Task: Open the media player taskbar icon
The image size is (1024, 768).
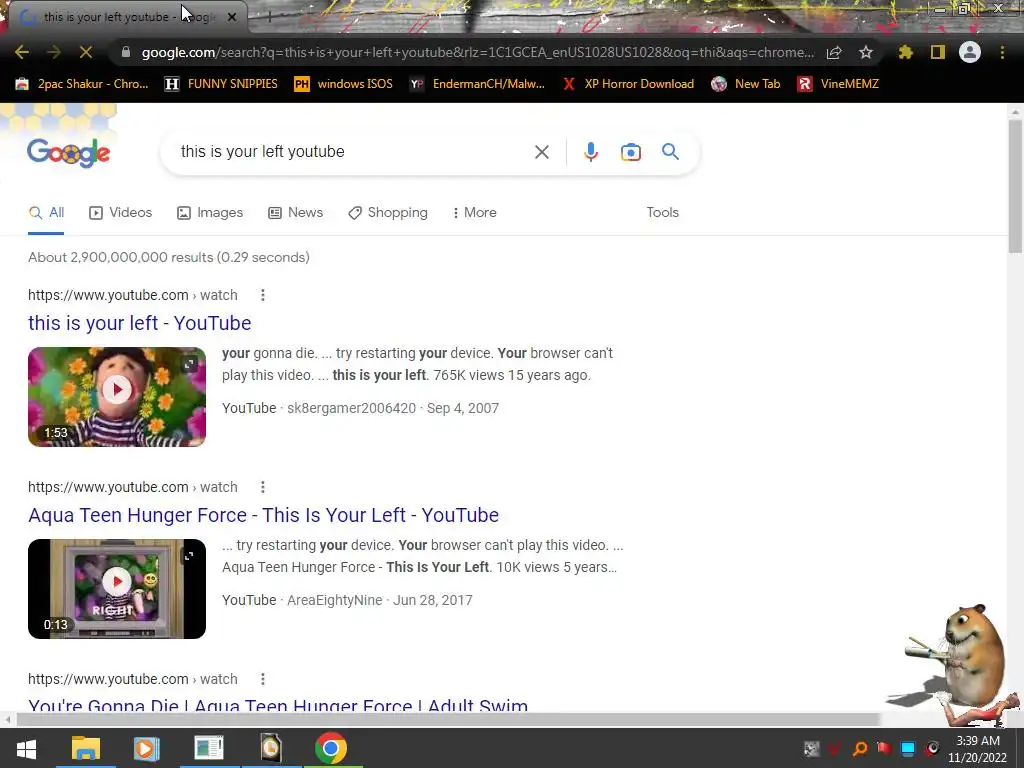Action: tap(147, 748)
